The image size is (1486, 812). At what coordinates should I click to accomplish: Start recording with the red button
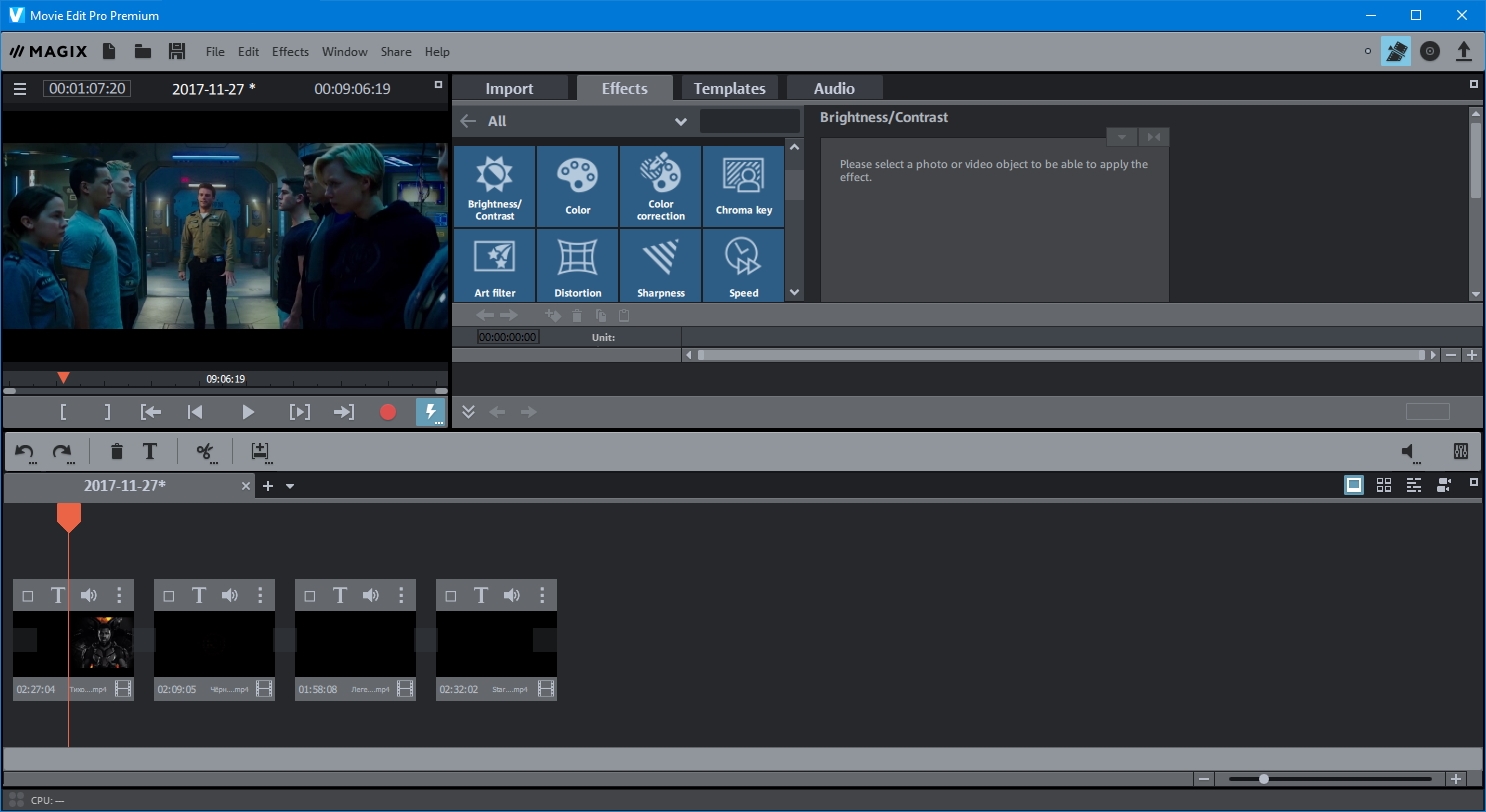coord(388,412)
